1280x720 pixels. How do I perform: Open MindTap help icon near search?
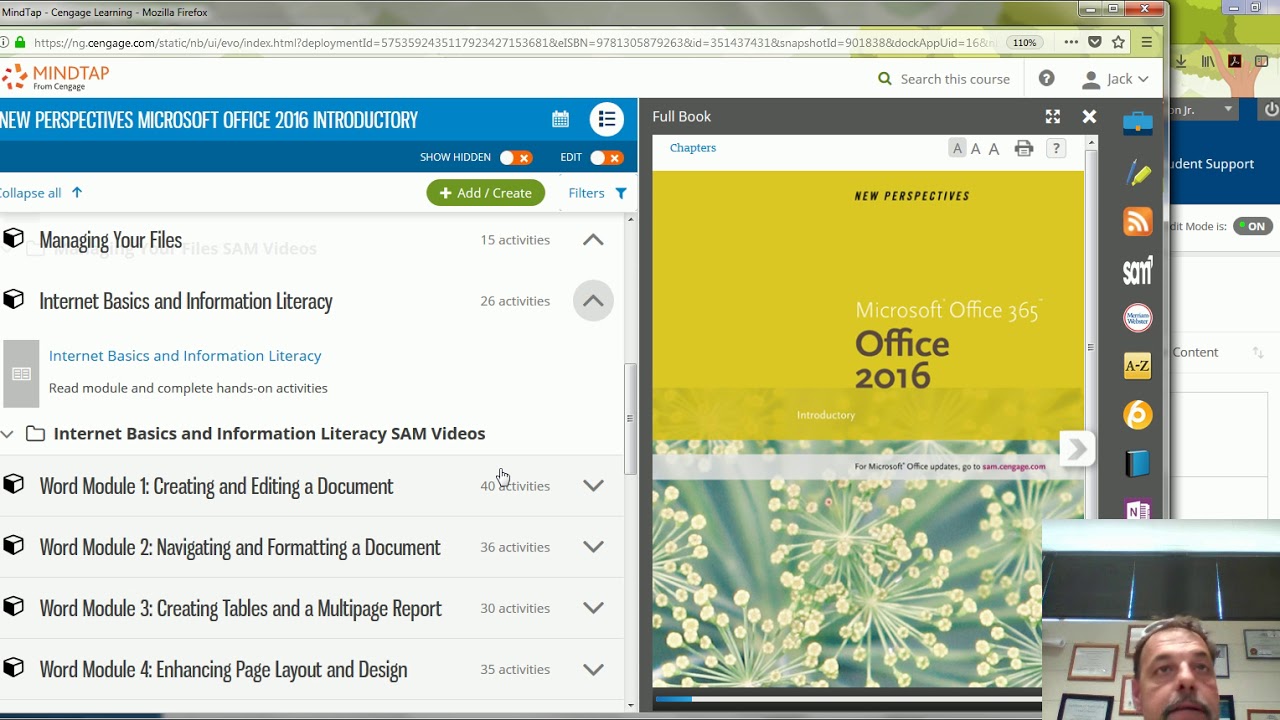coord(1046,79)
